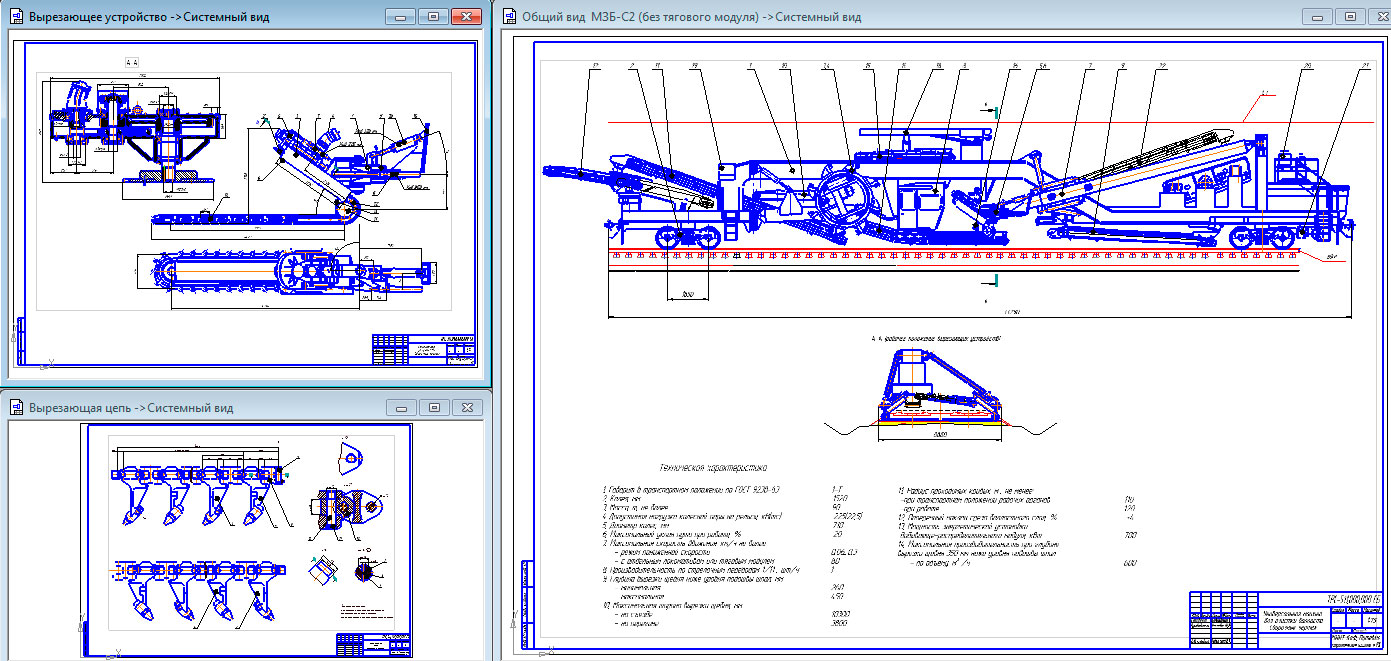Close the Вырезающая цепь window
The height and width of the screenshot is (661, 1391).
click(x=466, y=408)
